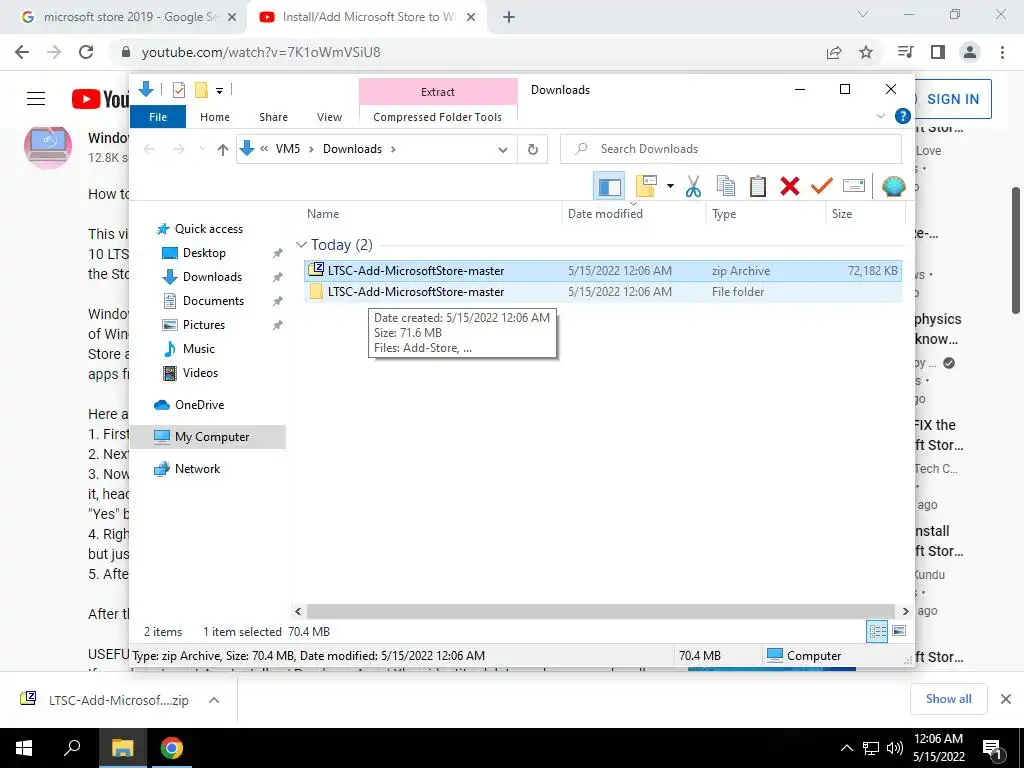Click the orange checkmark icon in toolbar
The height and width of the screenshot is (768, 1024).
click(822, 186)
